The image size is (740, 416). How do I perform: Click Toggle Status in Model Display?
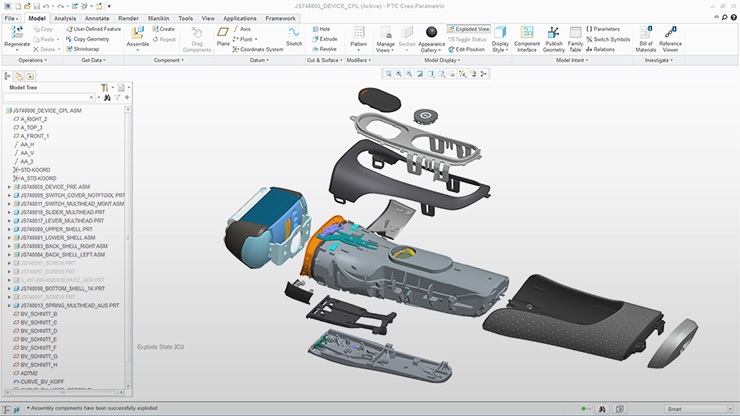coord(469,39)
